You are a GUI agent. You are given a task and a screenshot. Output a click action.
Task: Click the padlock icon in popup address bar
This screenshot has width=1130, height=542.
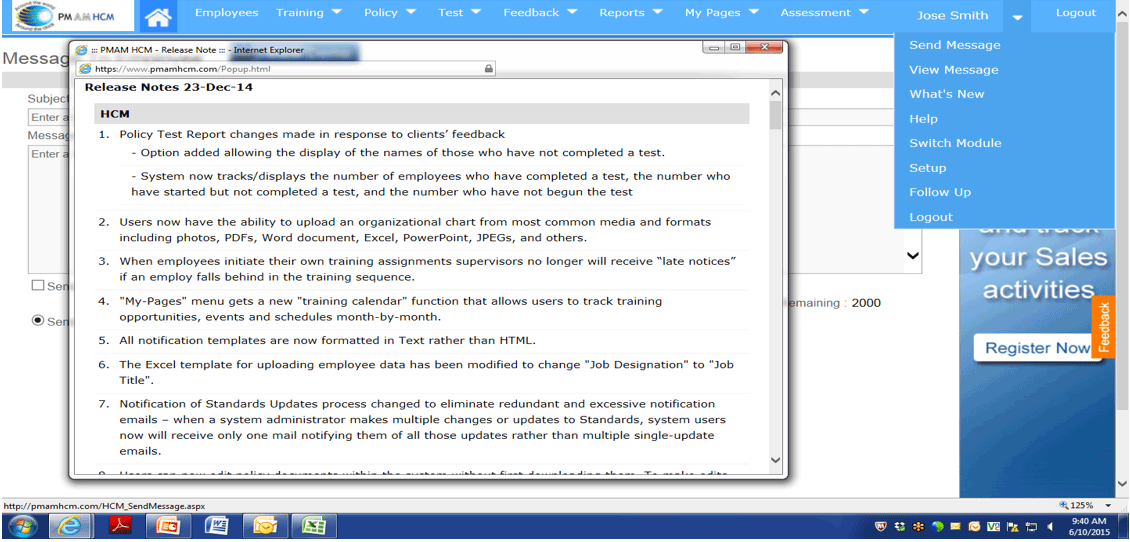tap(488, 69)
